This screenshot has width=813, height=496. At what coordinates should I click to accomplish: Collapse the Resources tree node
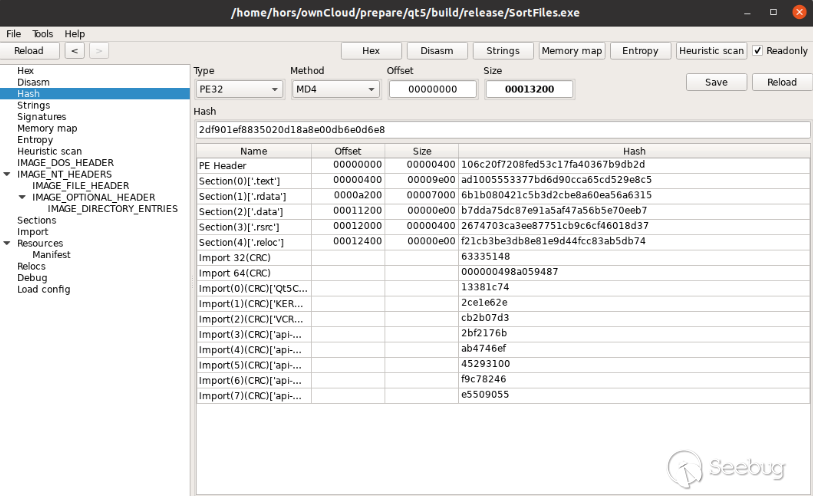8,243
